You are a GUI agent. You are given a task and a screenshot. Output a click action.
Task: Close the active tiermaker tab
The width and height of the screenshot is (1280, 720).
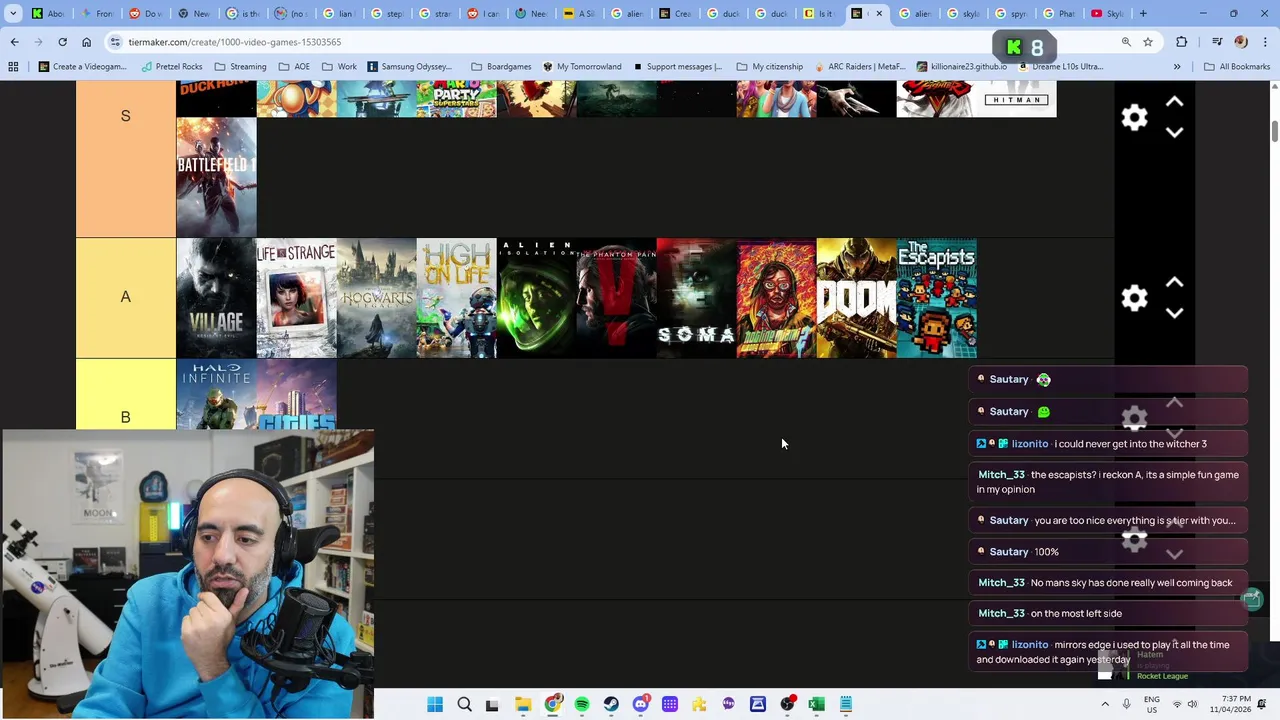point(879,14)
